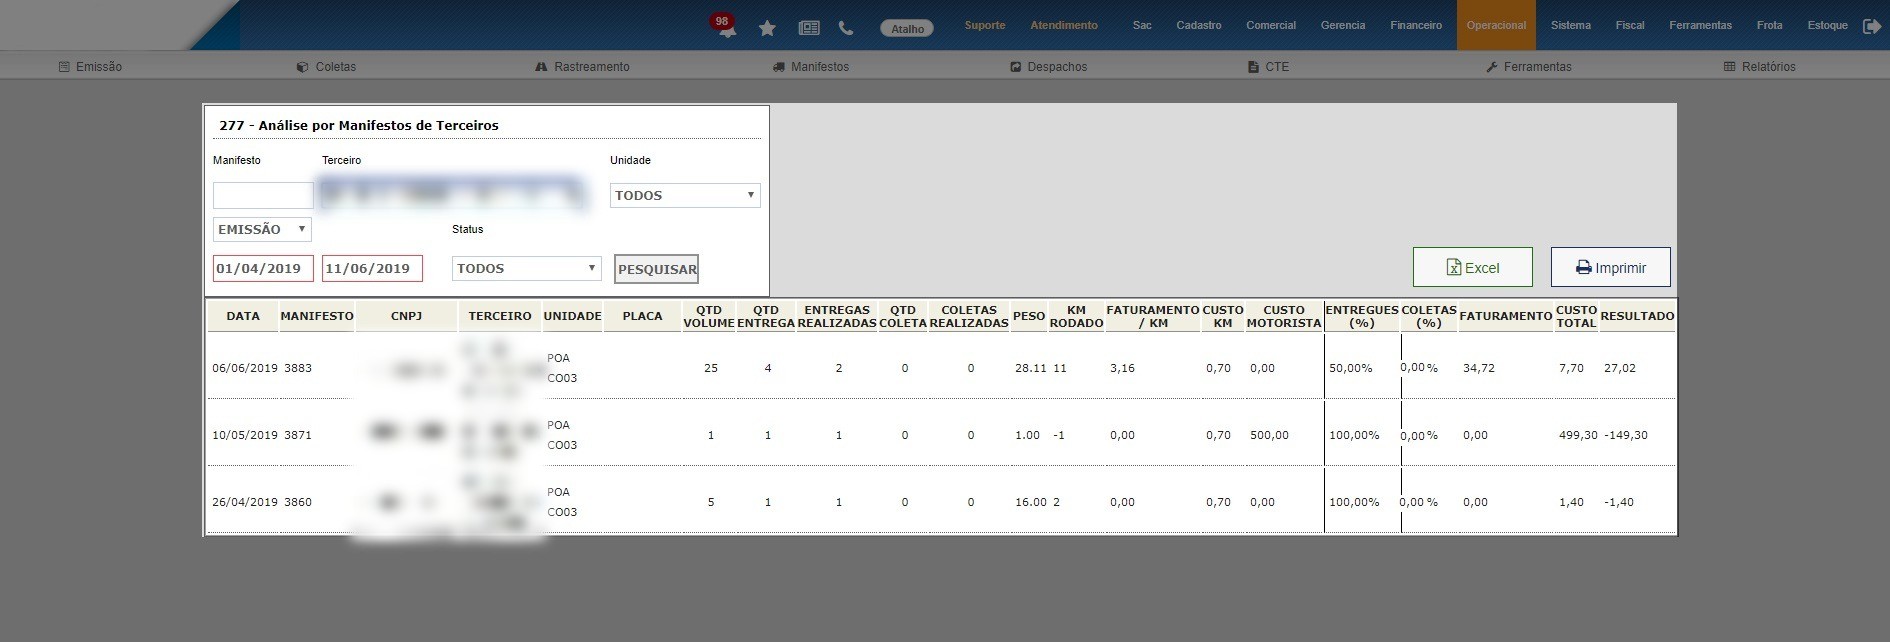Expand the Status TODOS dropdown

(x=527, y=268)
